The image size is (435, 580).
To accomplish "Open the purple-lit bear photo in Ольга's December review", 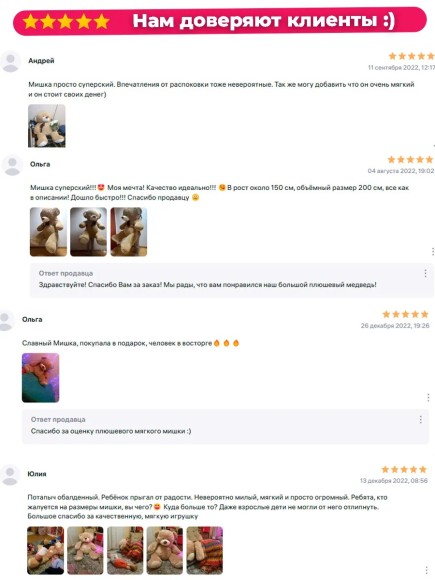I will (x=40, y=378).
